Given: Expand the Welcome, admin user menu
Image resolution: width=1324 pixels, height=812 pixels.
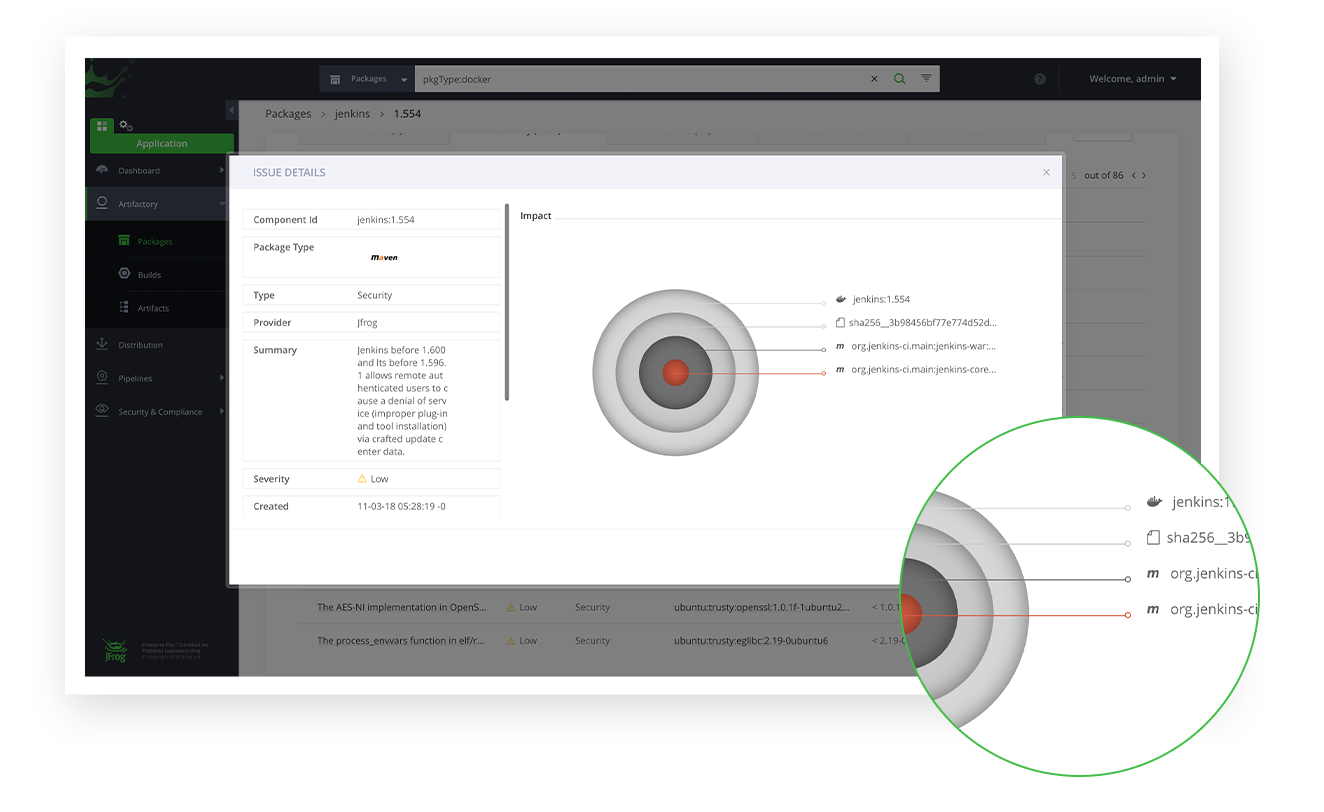Looking at the screenshot, I should [1132, 79].
